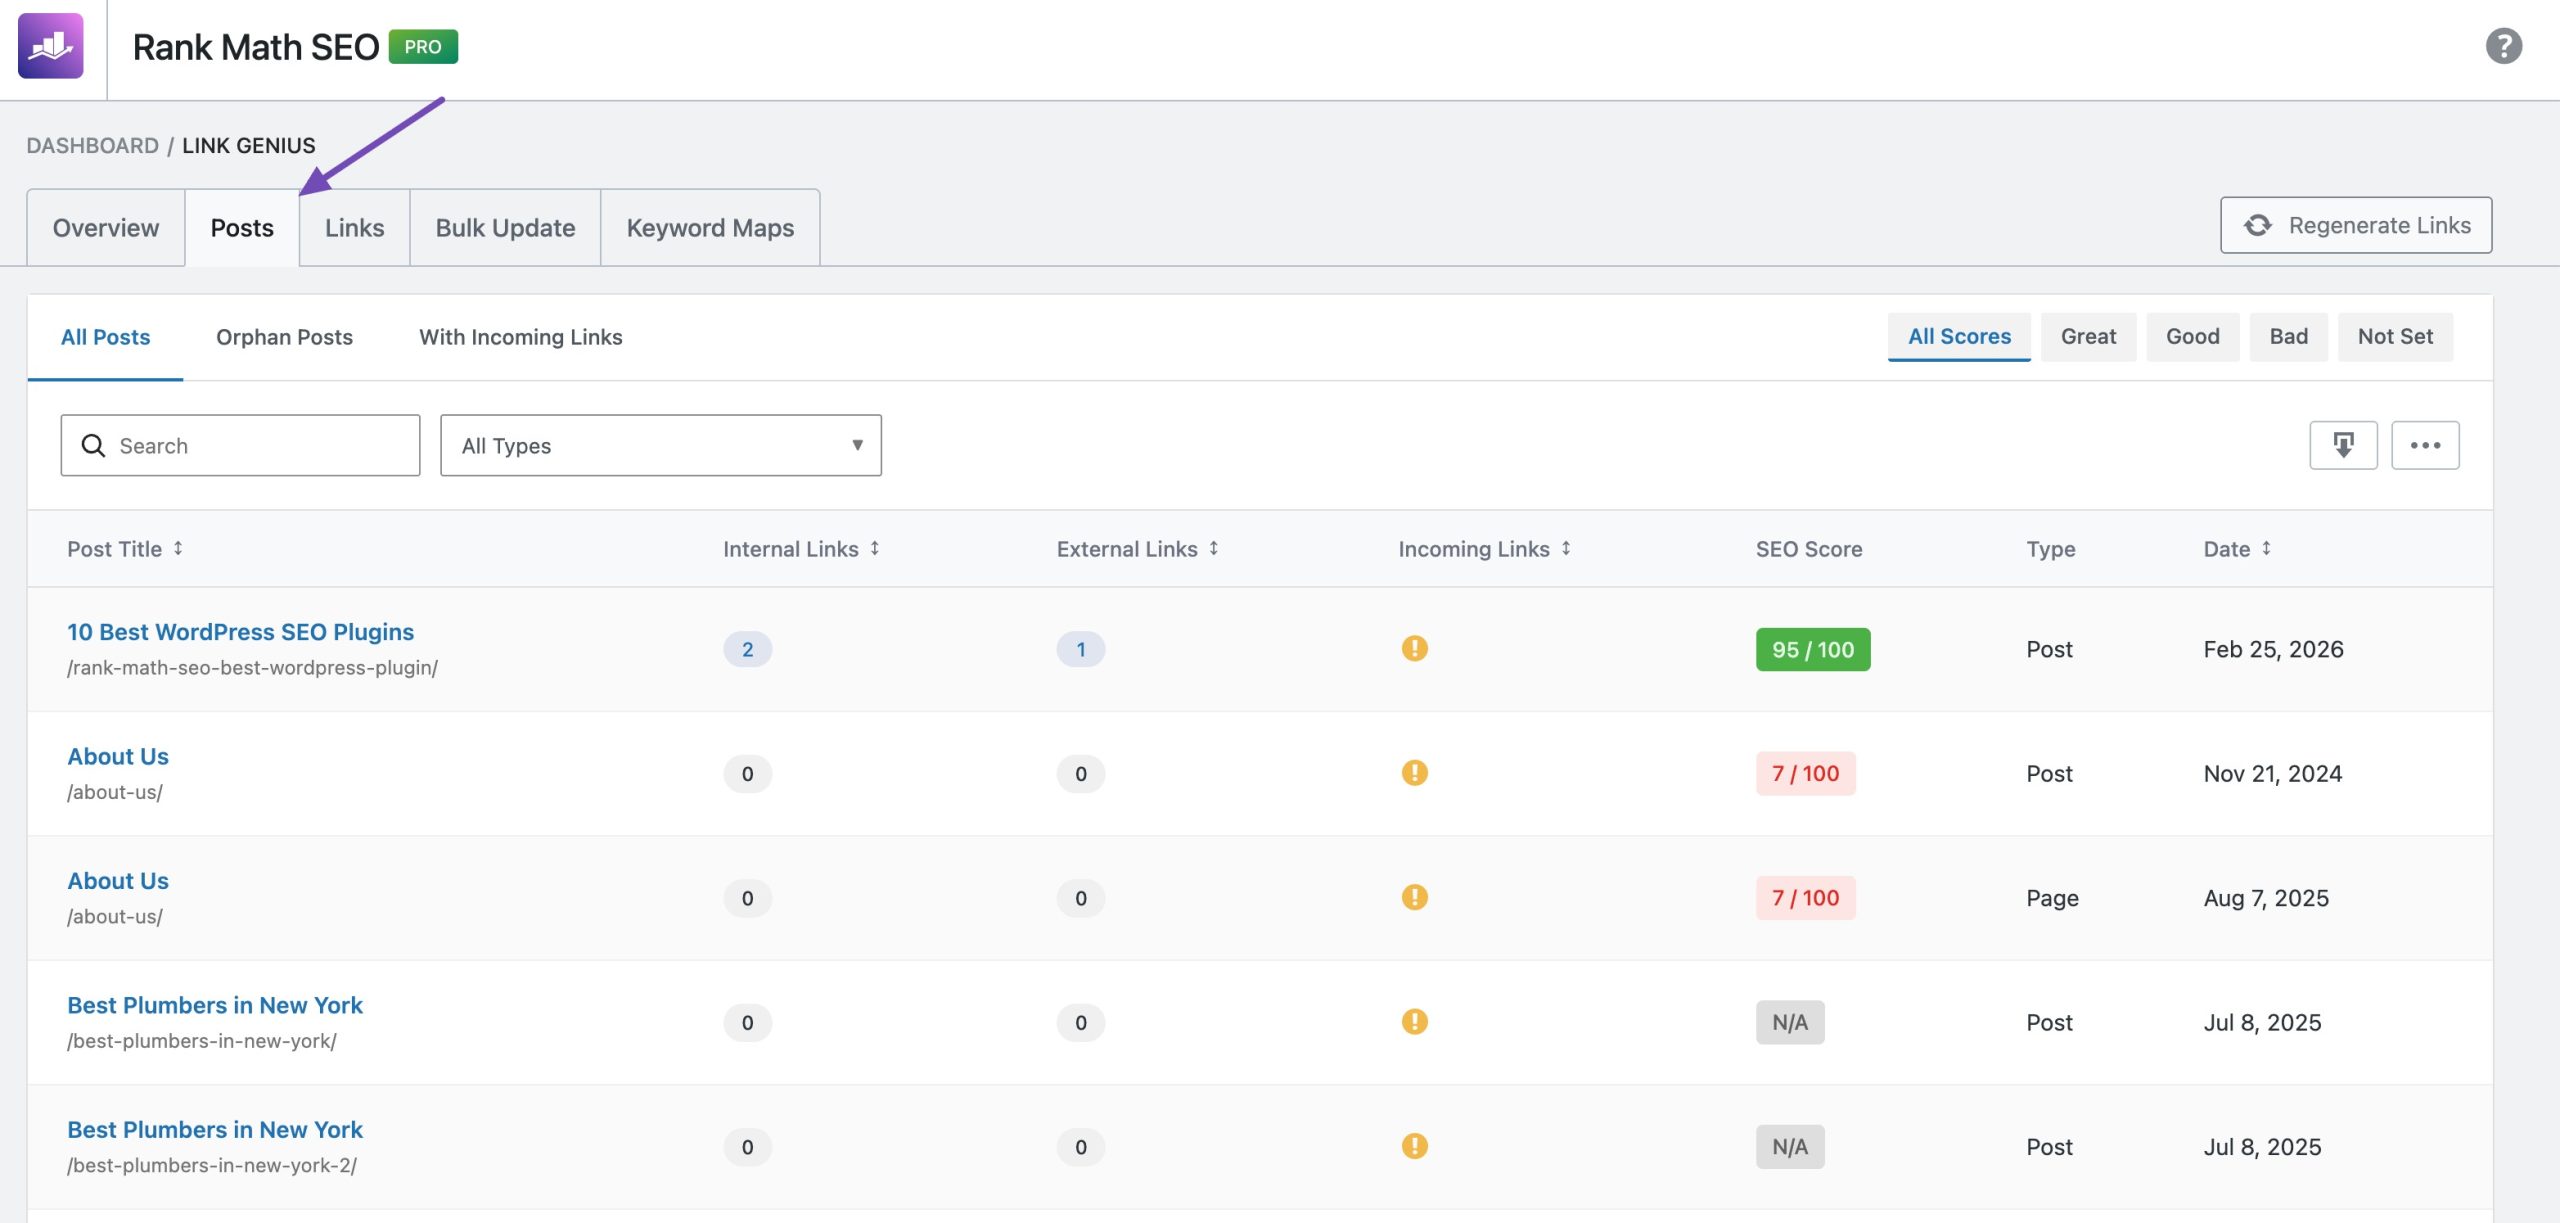
Task: Sort posts using the Date column arrows
Action: (x=2267, y=548)
